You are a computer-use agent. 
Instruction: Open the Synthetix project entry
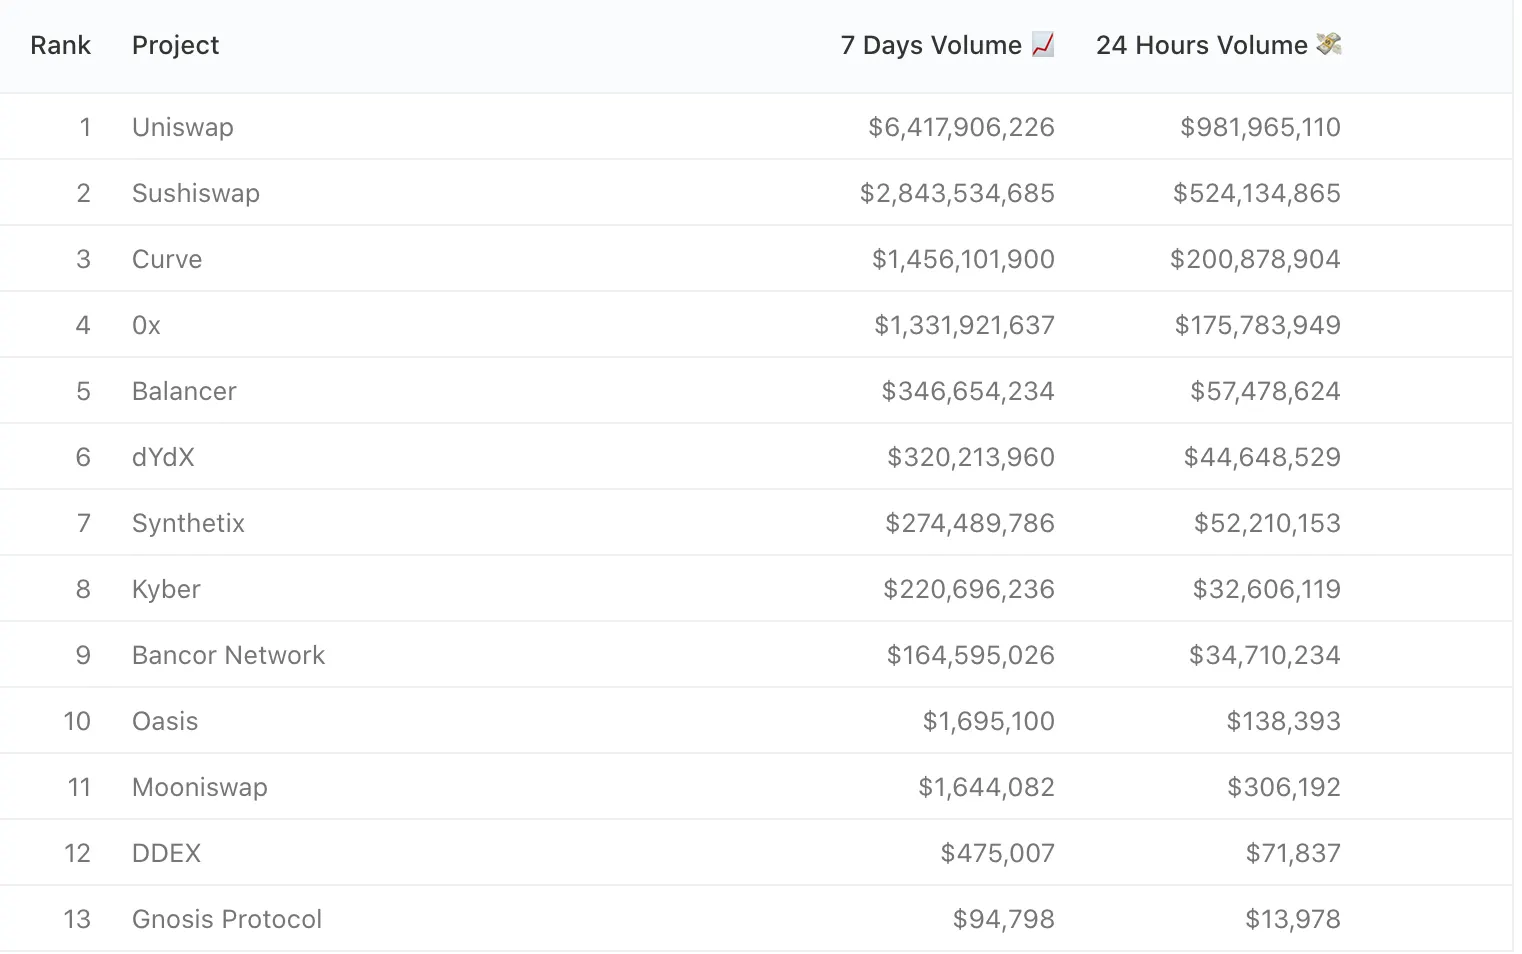coord(188,523)
